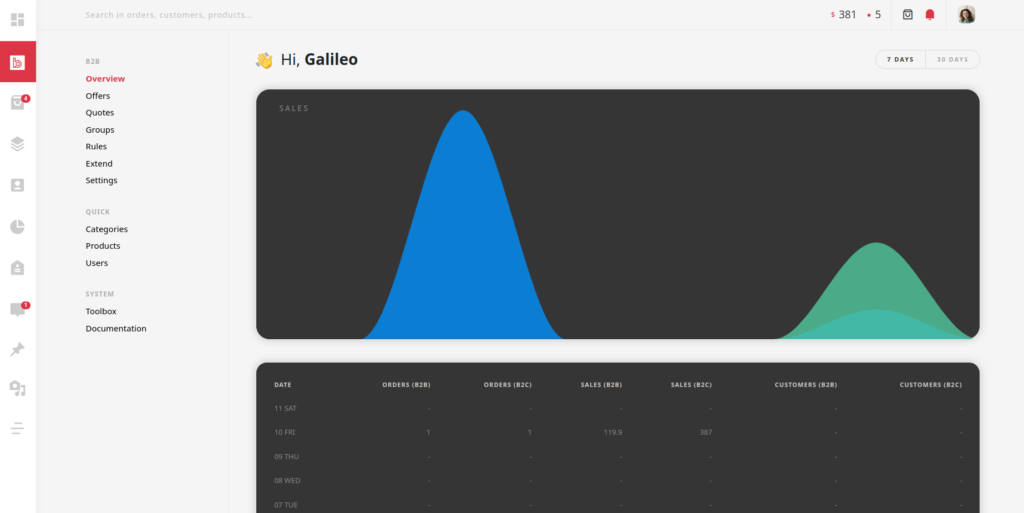This screenshot has width=1024, height=513.
Task: Open the contact card icon in sidebar
Action: click(17, 185)
